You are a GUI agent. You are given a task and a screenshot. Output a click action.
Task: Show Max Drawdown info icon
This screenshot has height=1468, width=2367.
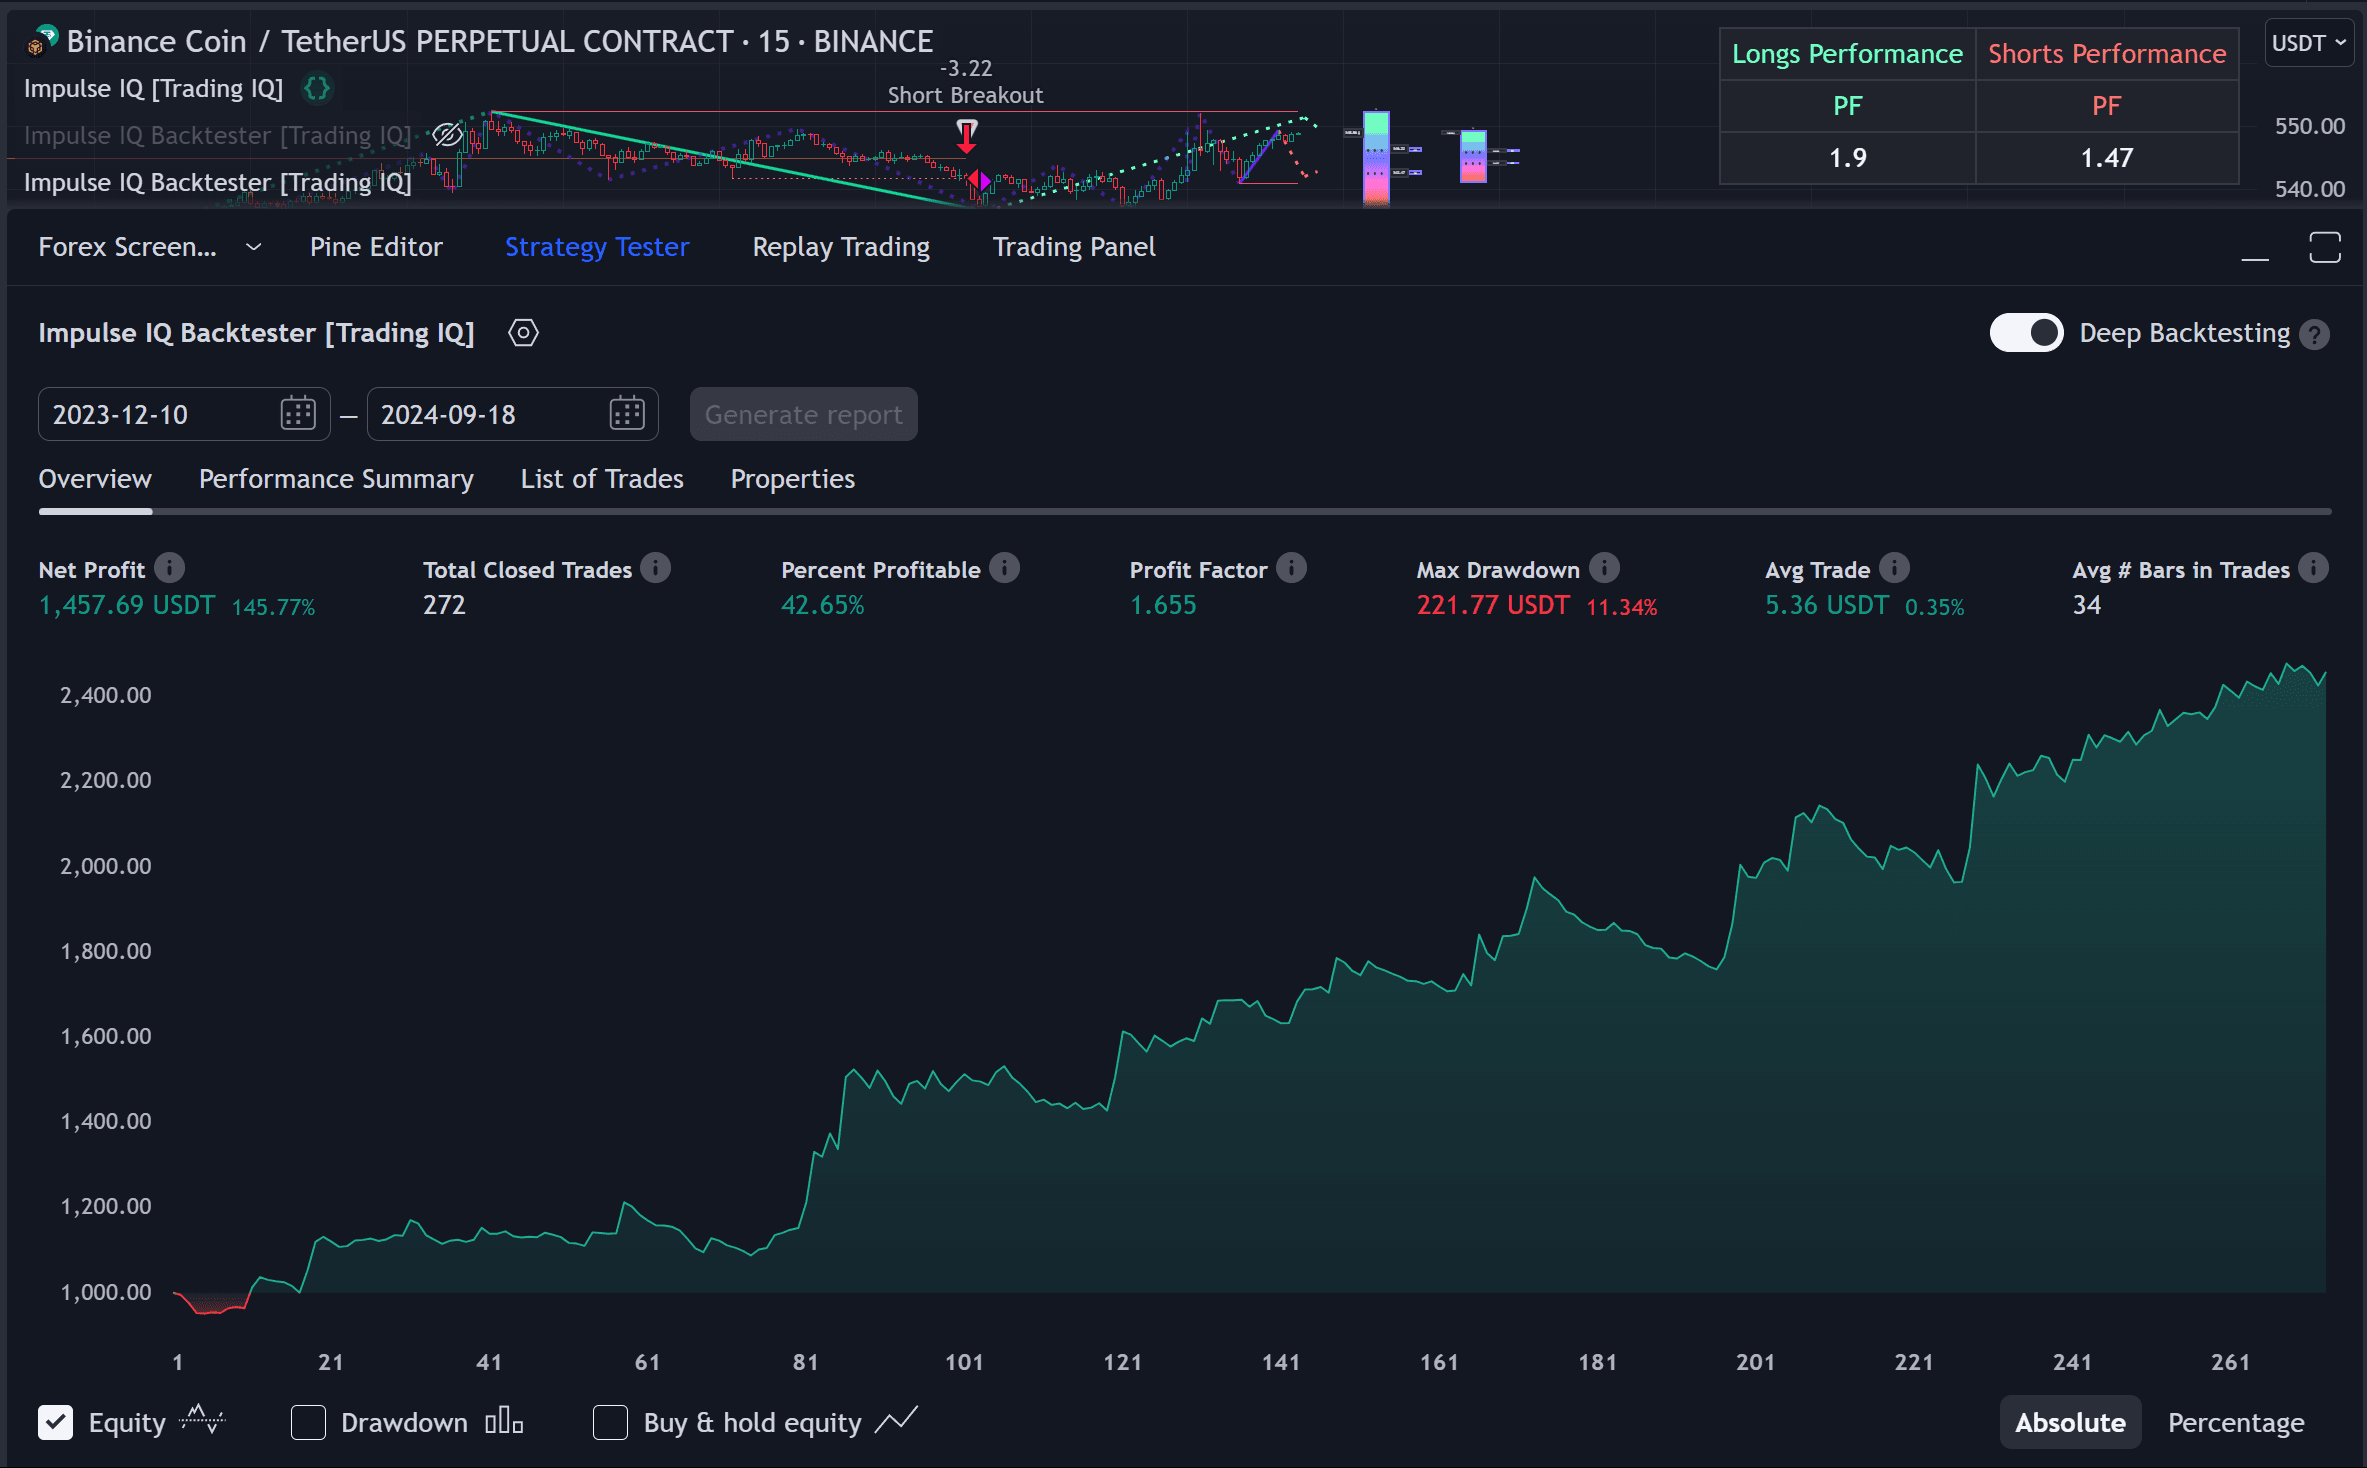pos(1604,568)
